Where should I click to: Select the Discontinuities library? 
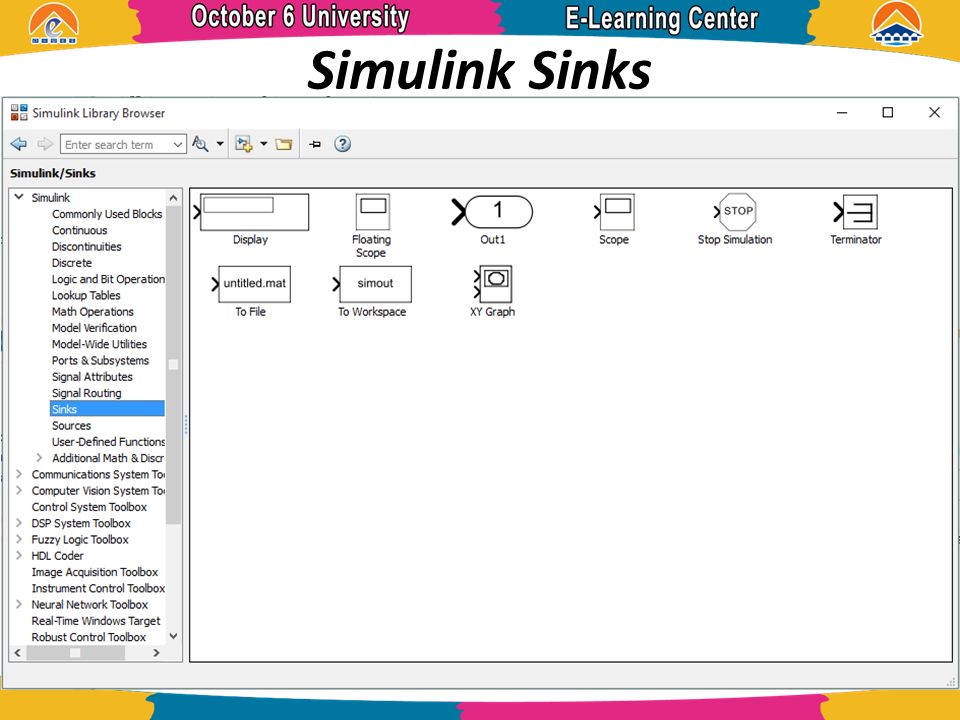[x=86, y=246]
